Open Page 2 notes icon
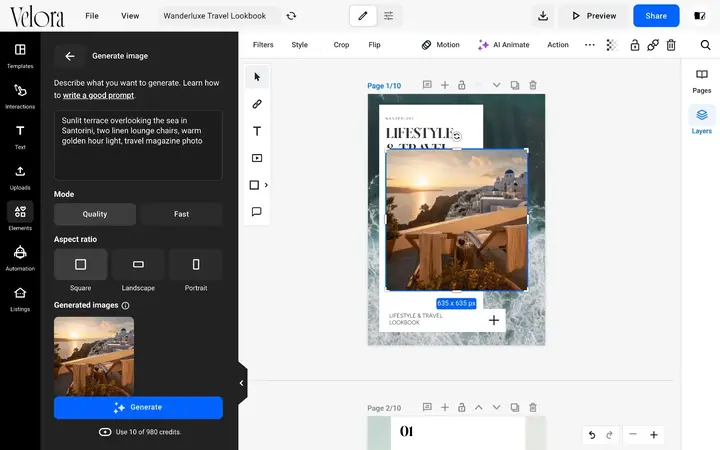Viewport: 720px width, 450px height. tap(427, 407)
